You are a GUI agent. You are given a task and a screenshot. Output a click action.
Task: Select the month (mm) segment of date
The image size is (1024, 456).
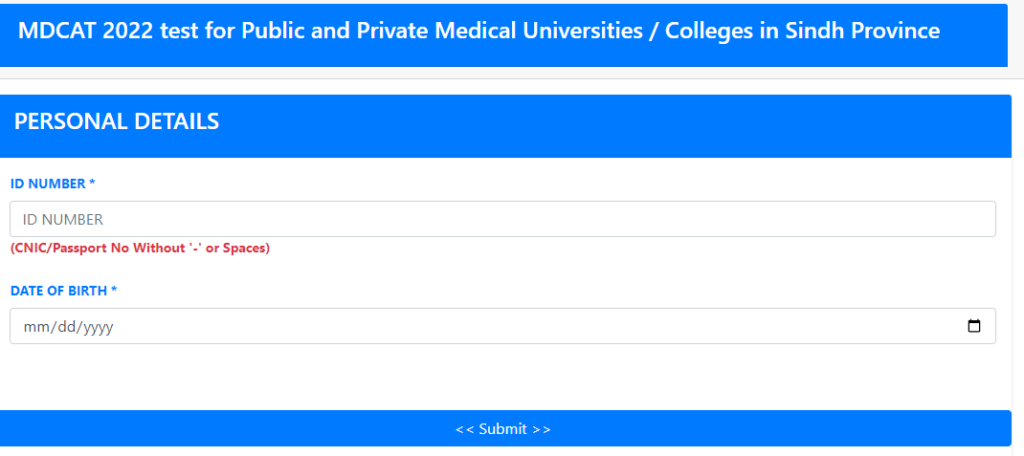click(x=35, y=327)
